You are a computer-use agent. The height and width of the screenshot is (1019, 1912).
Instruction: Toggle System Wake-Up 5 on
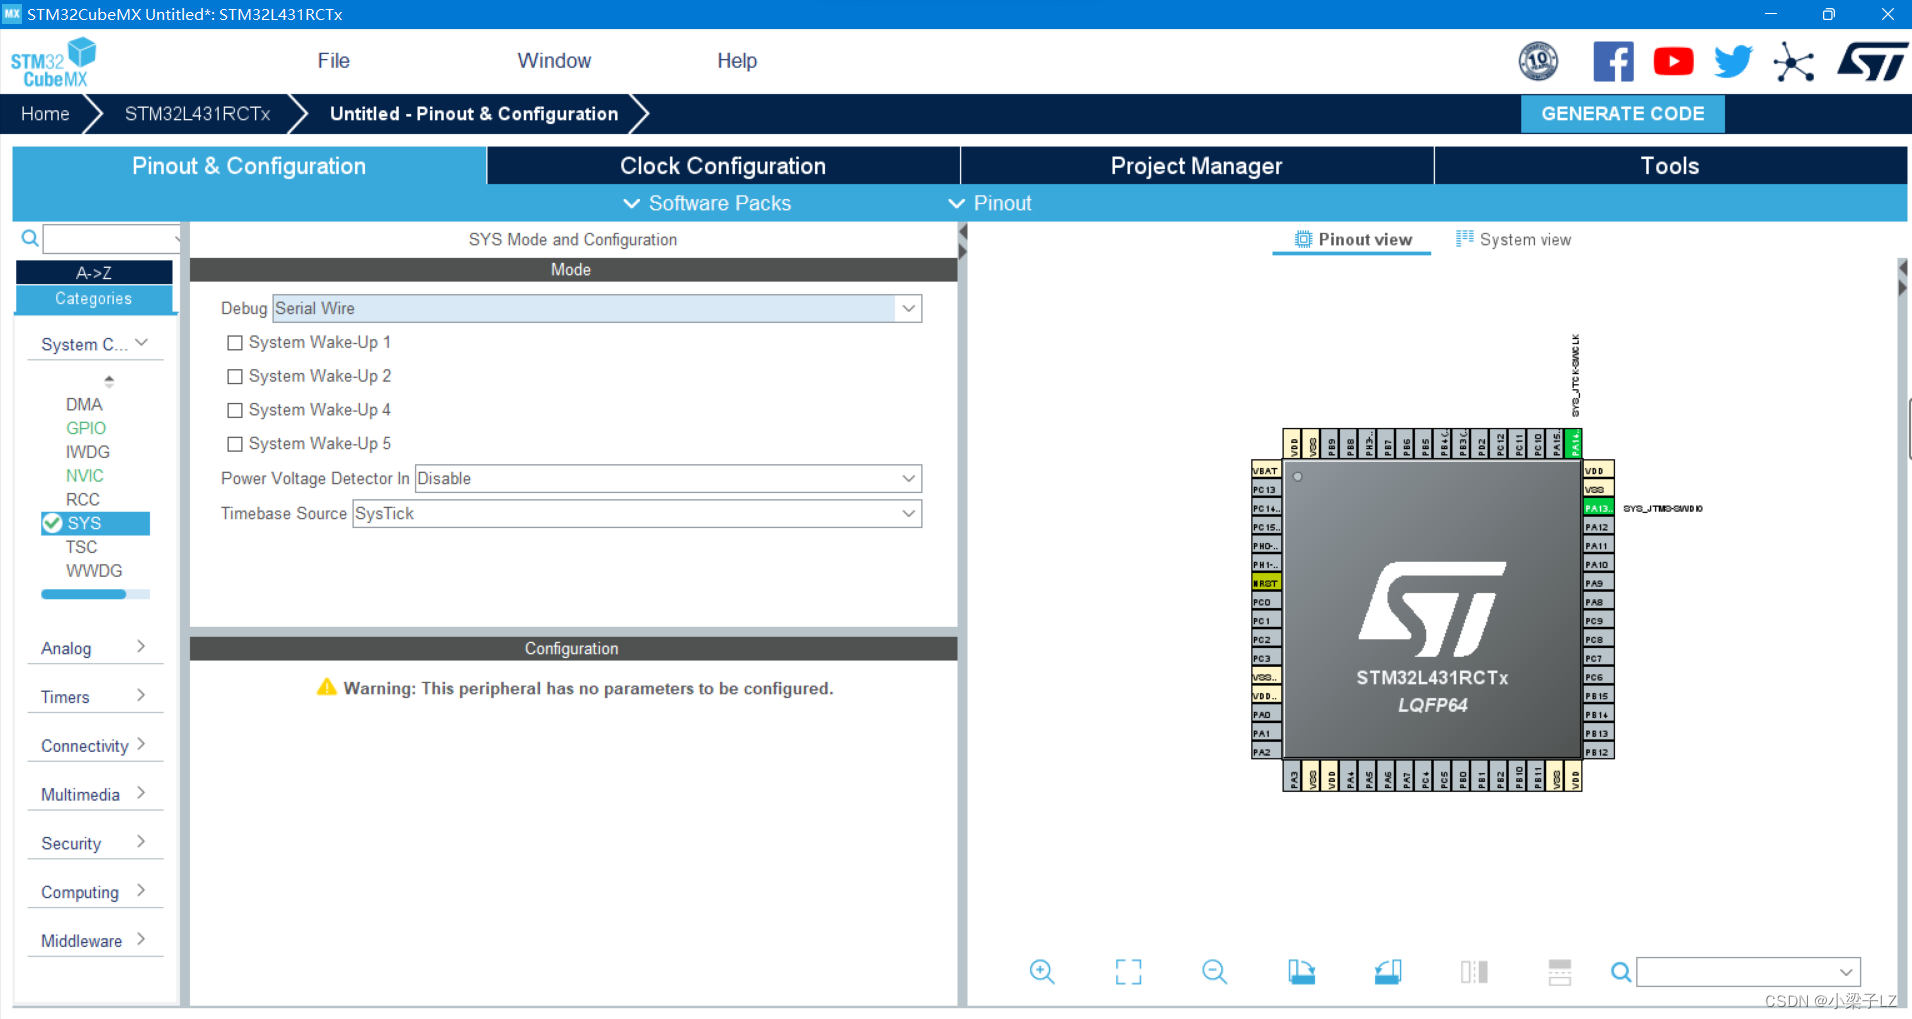[x=235, y=443]
